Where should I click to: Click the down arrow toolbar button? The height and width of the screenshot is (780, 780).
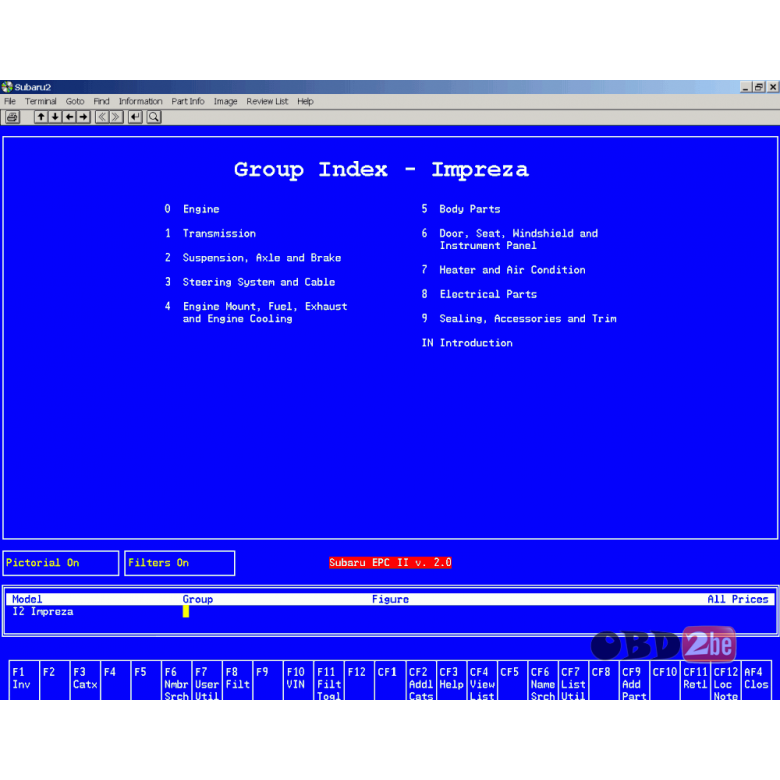click(55, 117)
